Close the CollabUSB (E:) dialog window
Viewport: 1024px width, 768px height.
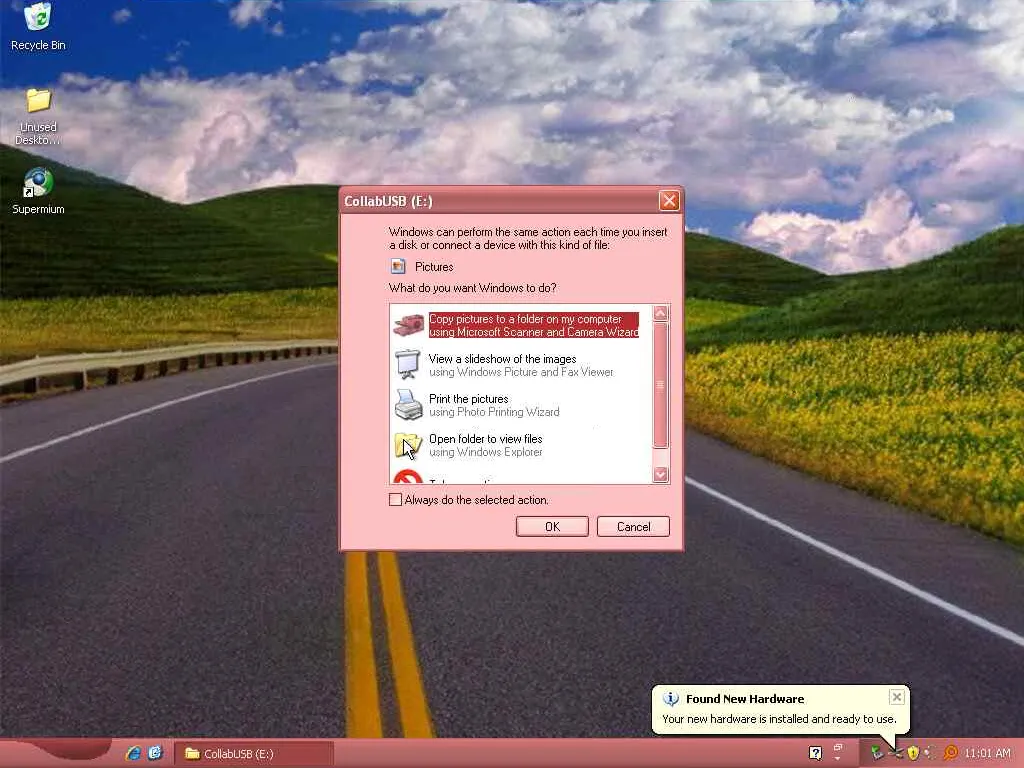click(669, 200)
